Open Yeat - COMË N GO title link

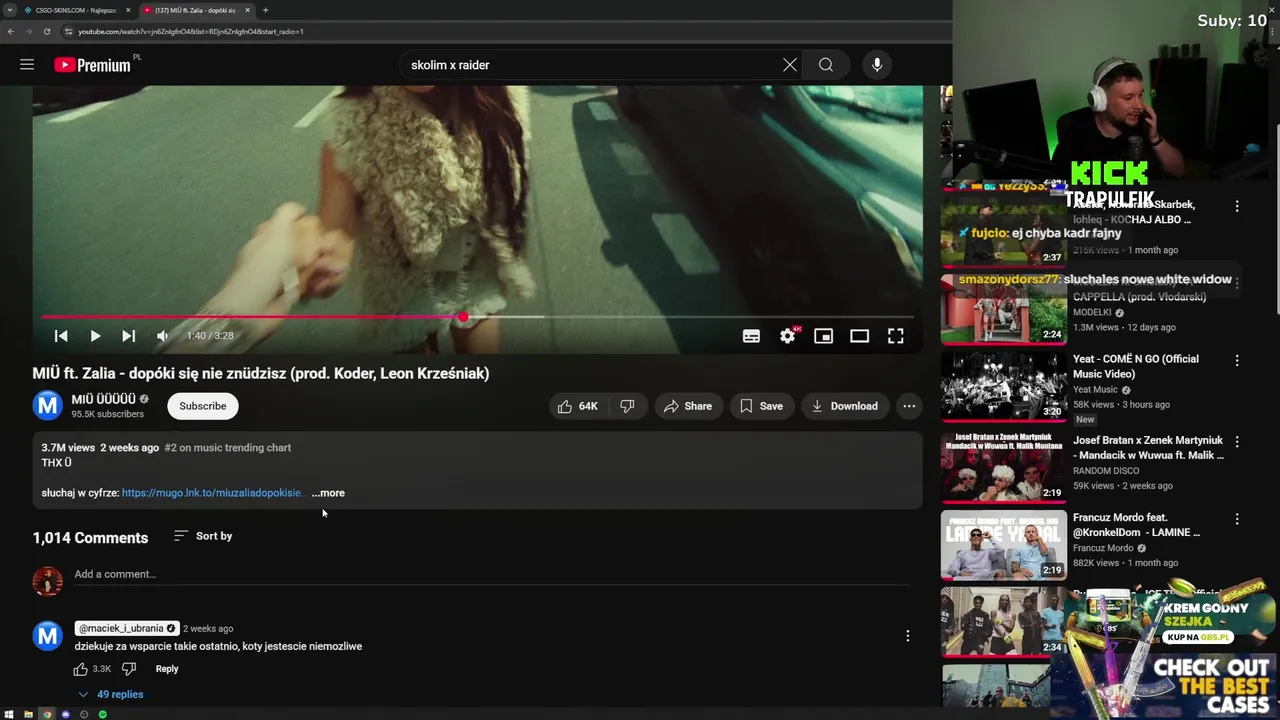1136,366
